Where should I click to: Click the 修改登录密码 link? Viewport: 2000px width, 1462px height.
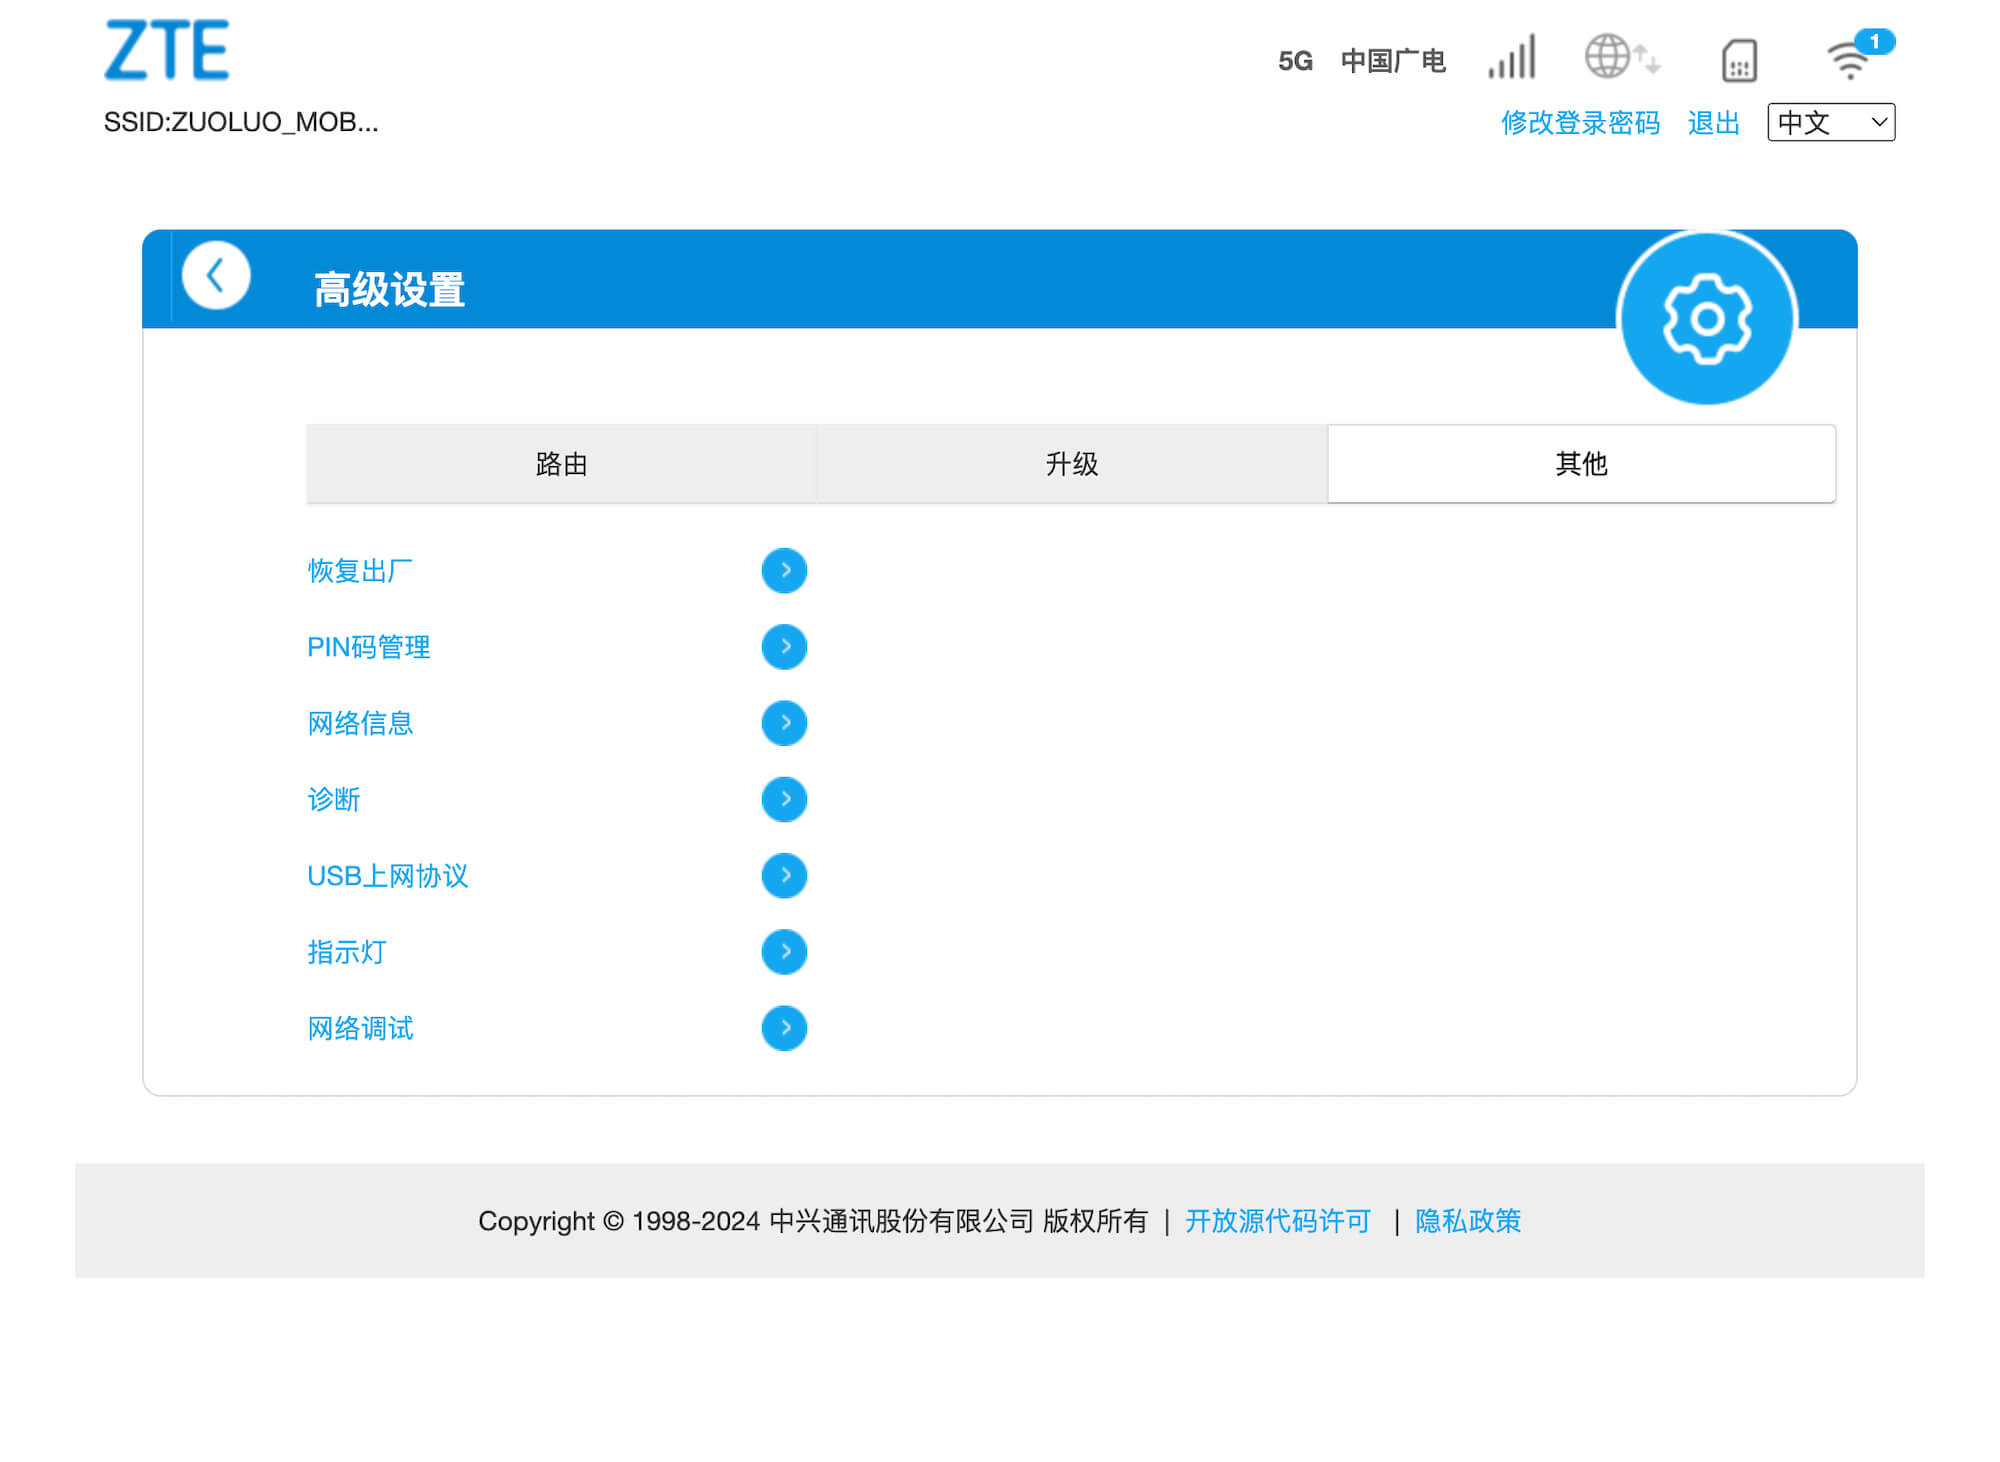tap(1580, 123)
